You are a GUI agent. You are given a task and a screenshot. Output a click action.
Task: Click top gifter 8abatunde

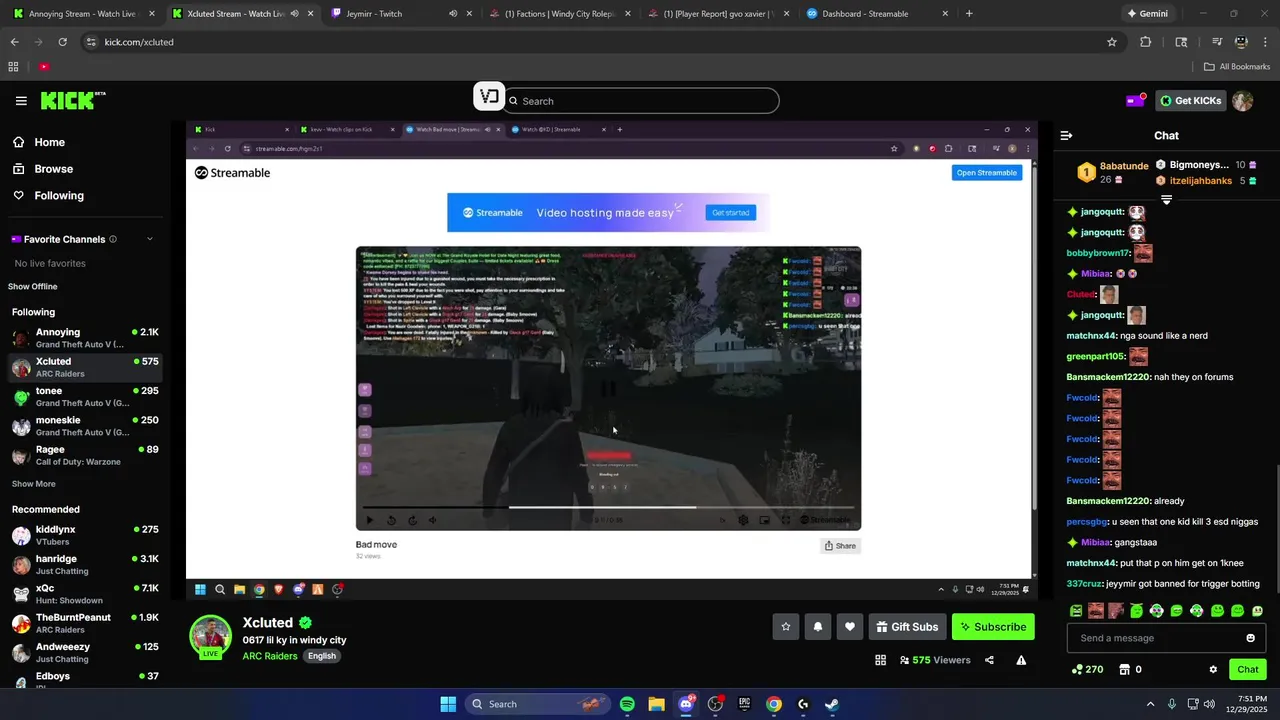[x=1124, y=165]
